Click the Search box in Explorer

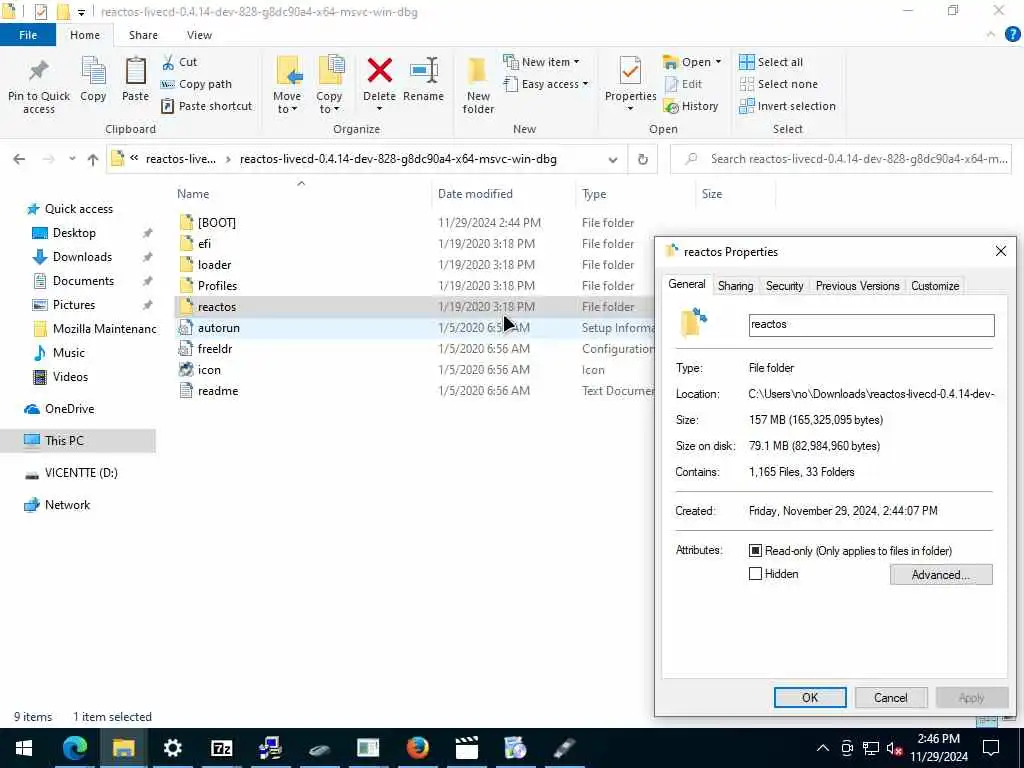tap(841, 159)
